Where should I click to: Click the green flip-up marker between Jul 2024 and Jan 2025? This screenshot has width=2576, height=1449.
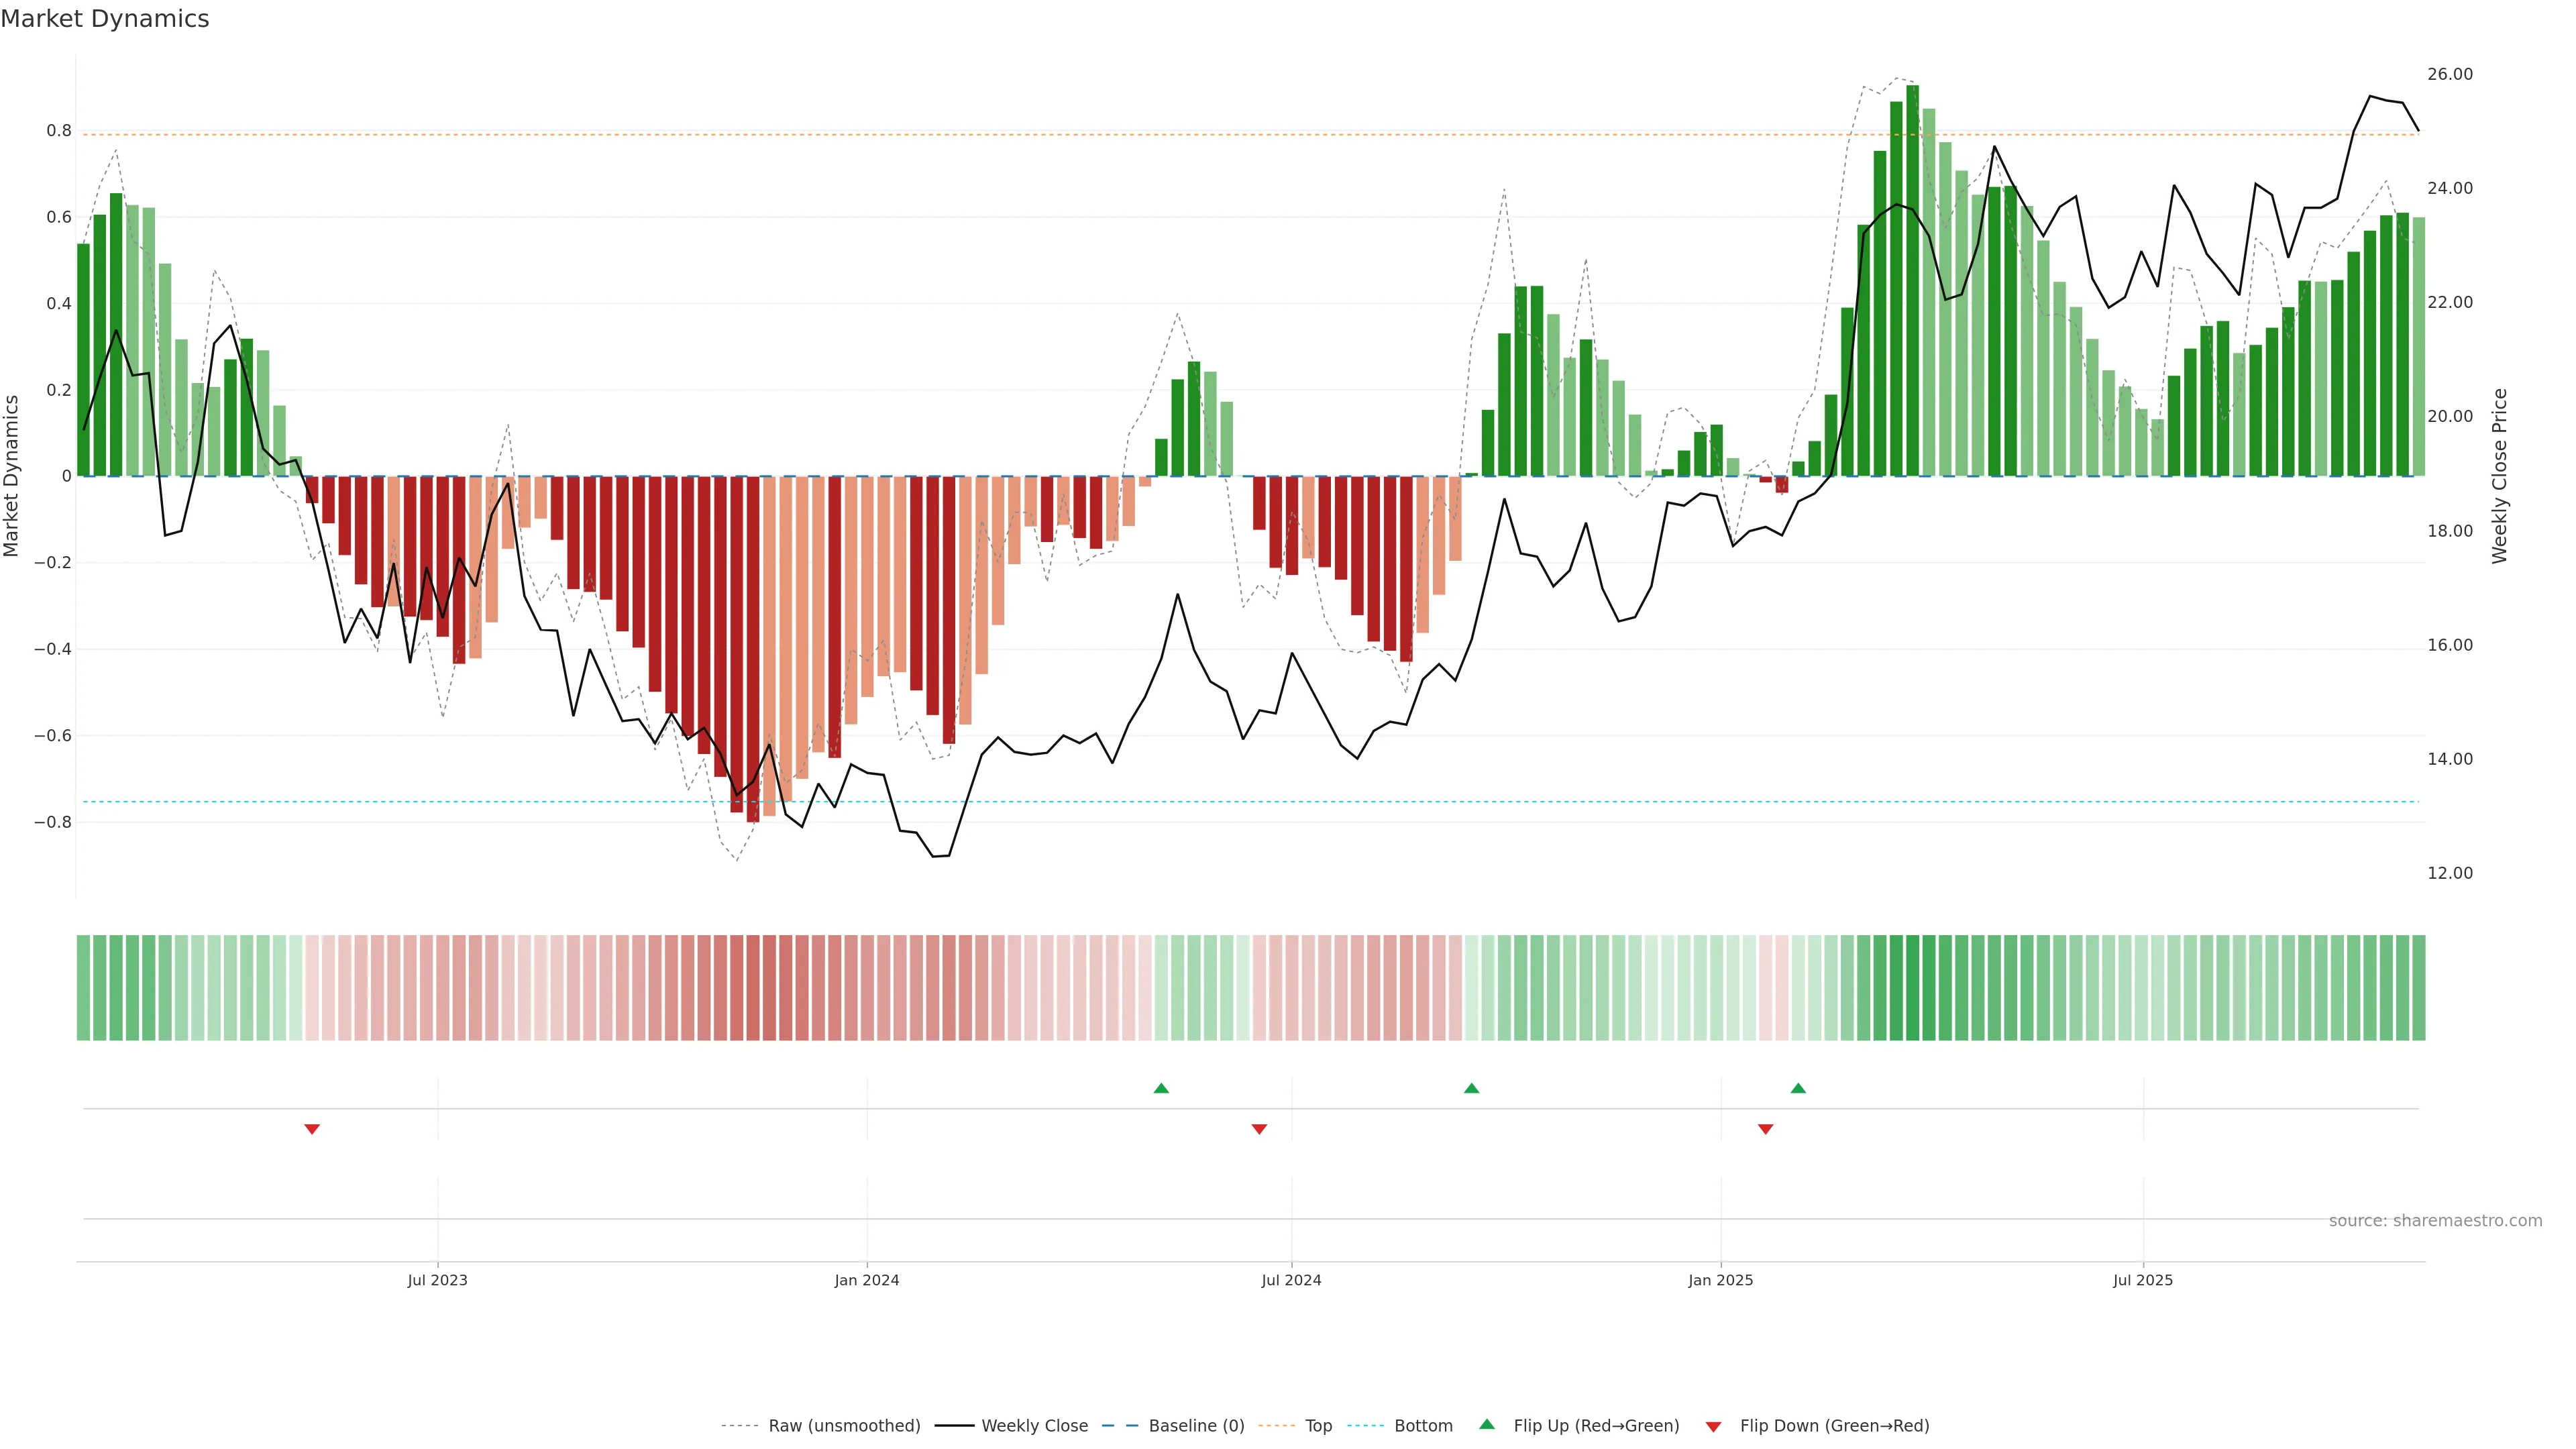click(1471, 1088)
